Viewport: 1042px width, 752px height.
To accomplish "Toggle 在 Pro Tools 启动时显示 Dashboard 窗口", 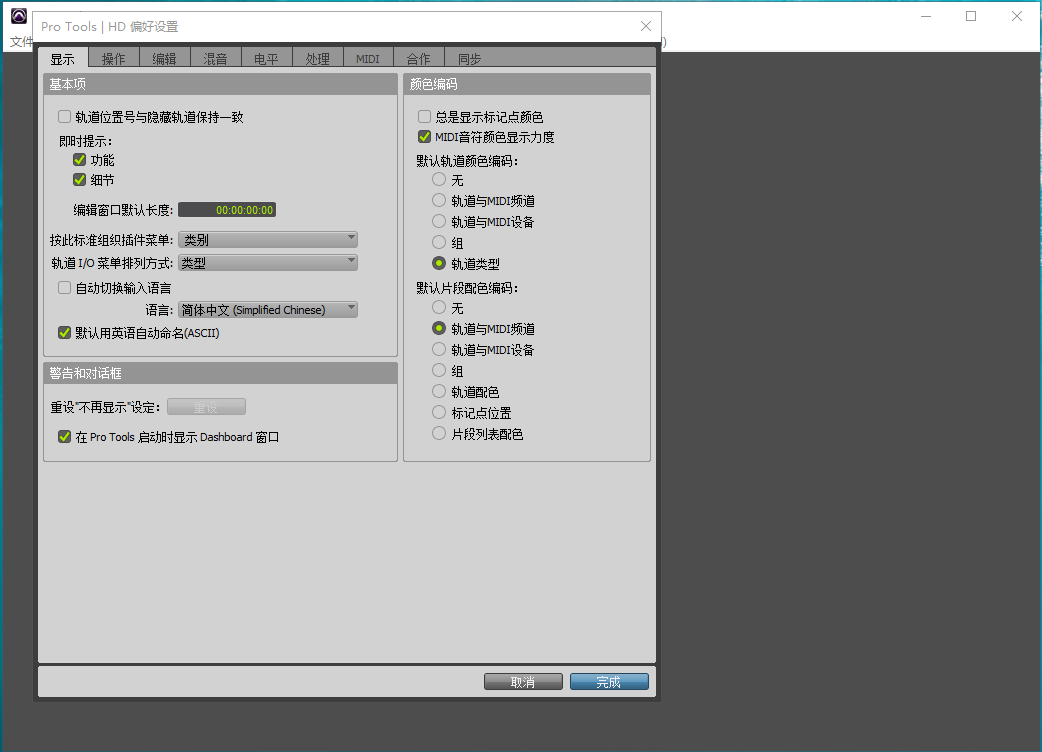I will (x=65, y=437).
